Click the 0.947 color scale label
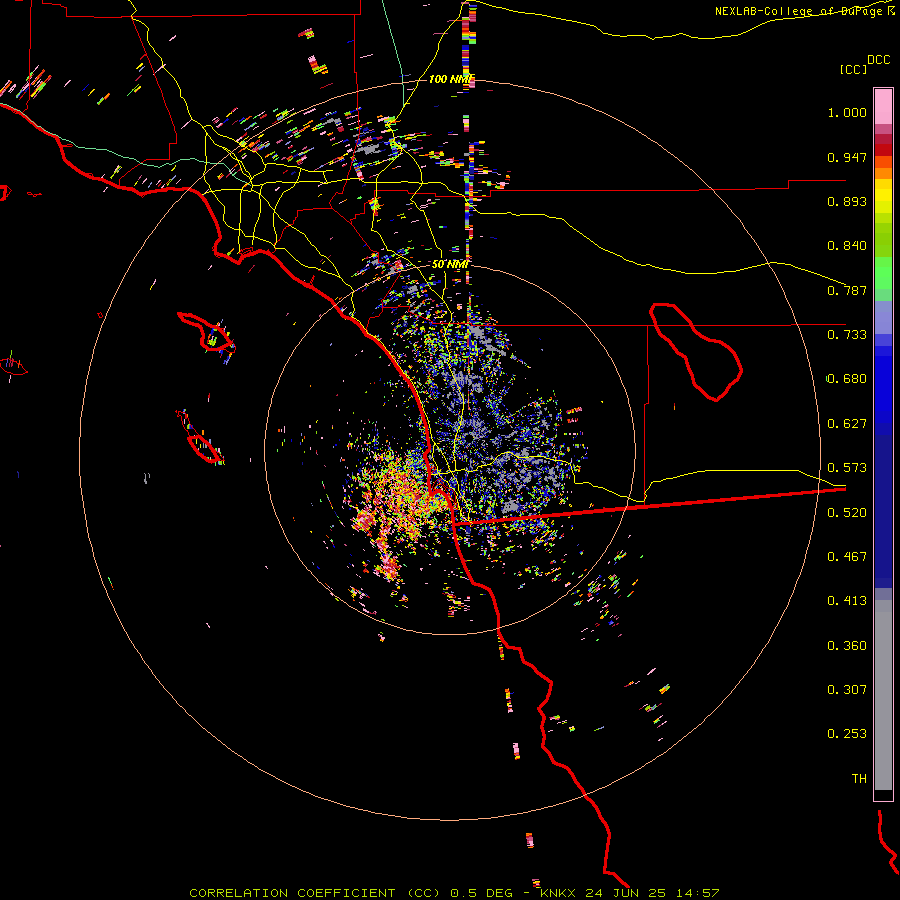Screen dimensions: 900x900 pyautogui.click(x=847, y=157)
